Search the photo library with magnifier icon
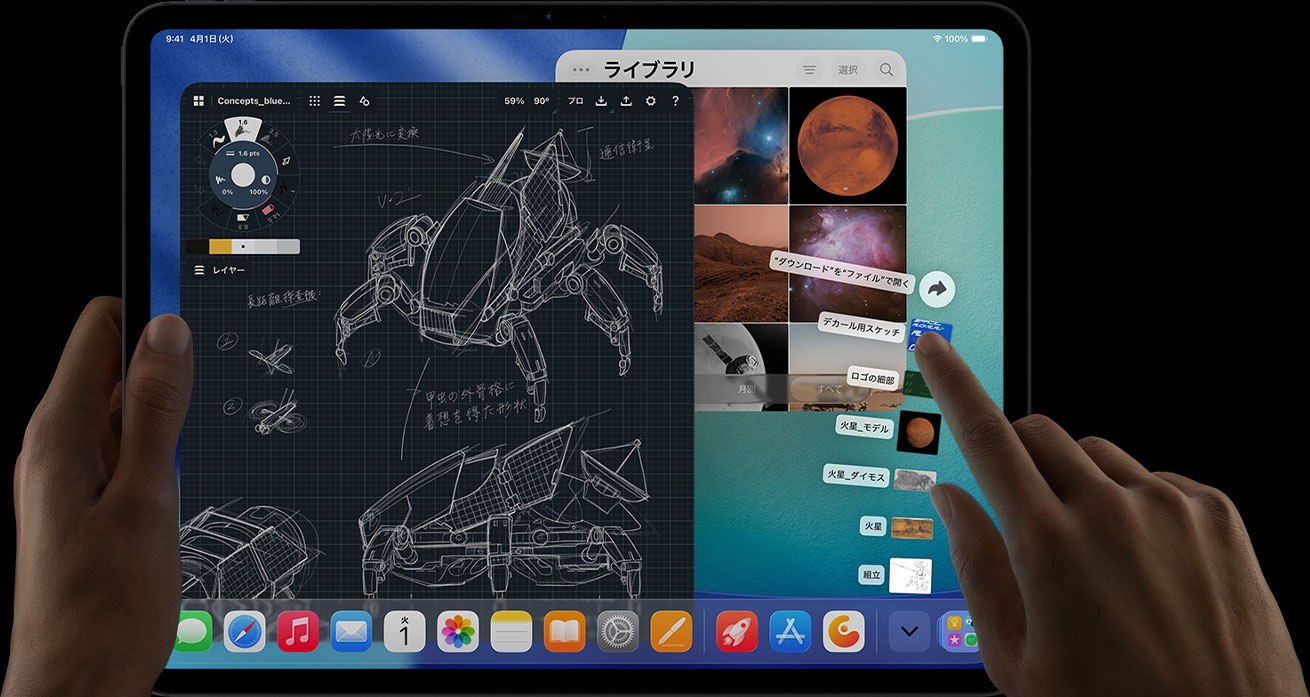Image resolution: width=1310 pixels, height=697 pixels. tap(886, 70)
